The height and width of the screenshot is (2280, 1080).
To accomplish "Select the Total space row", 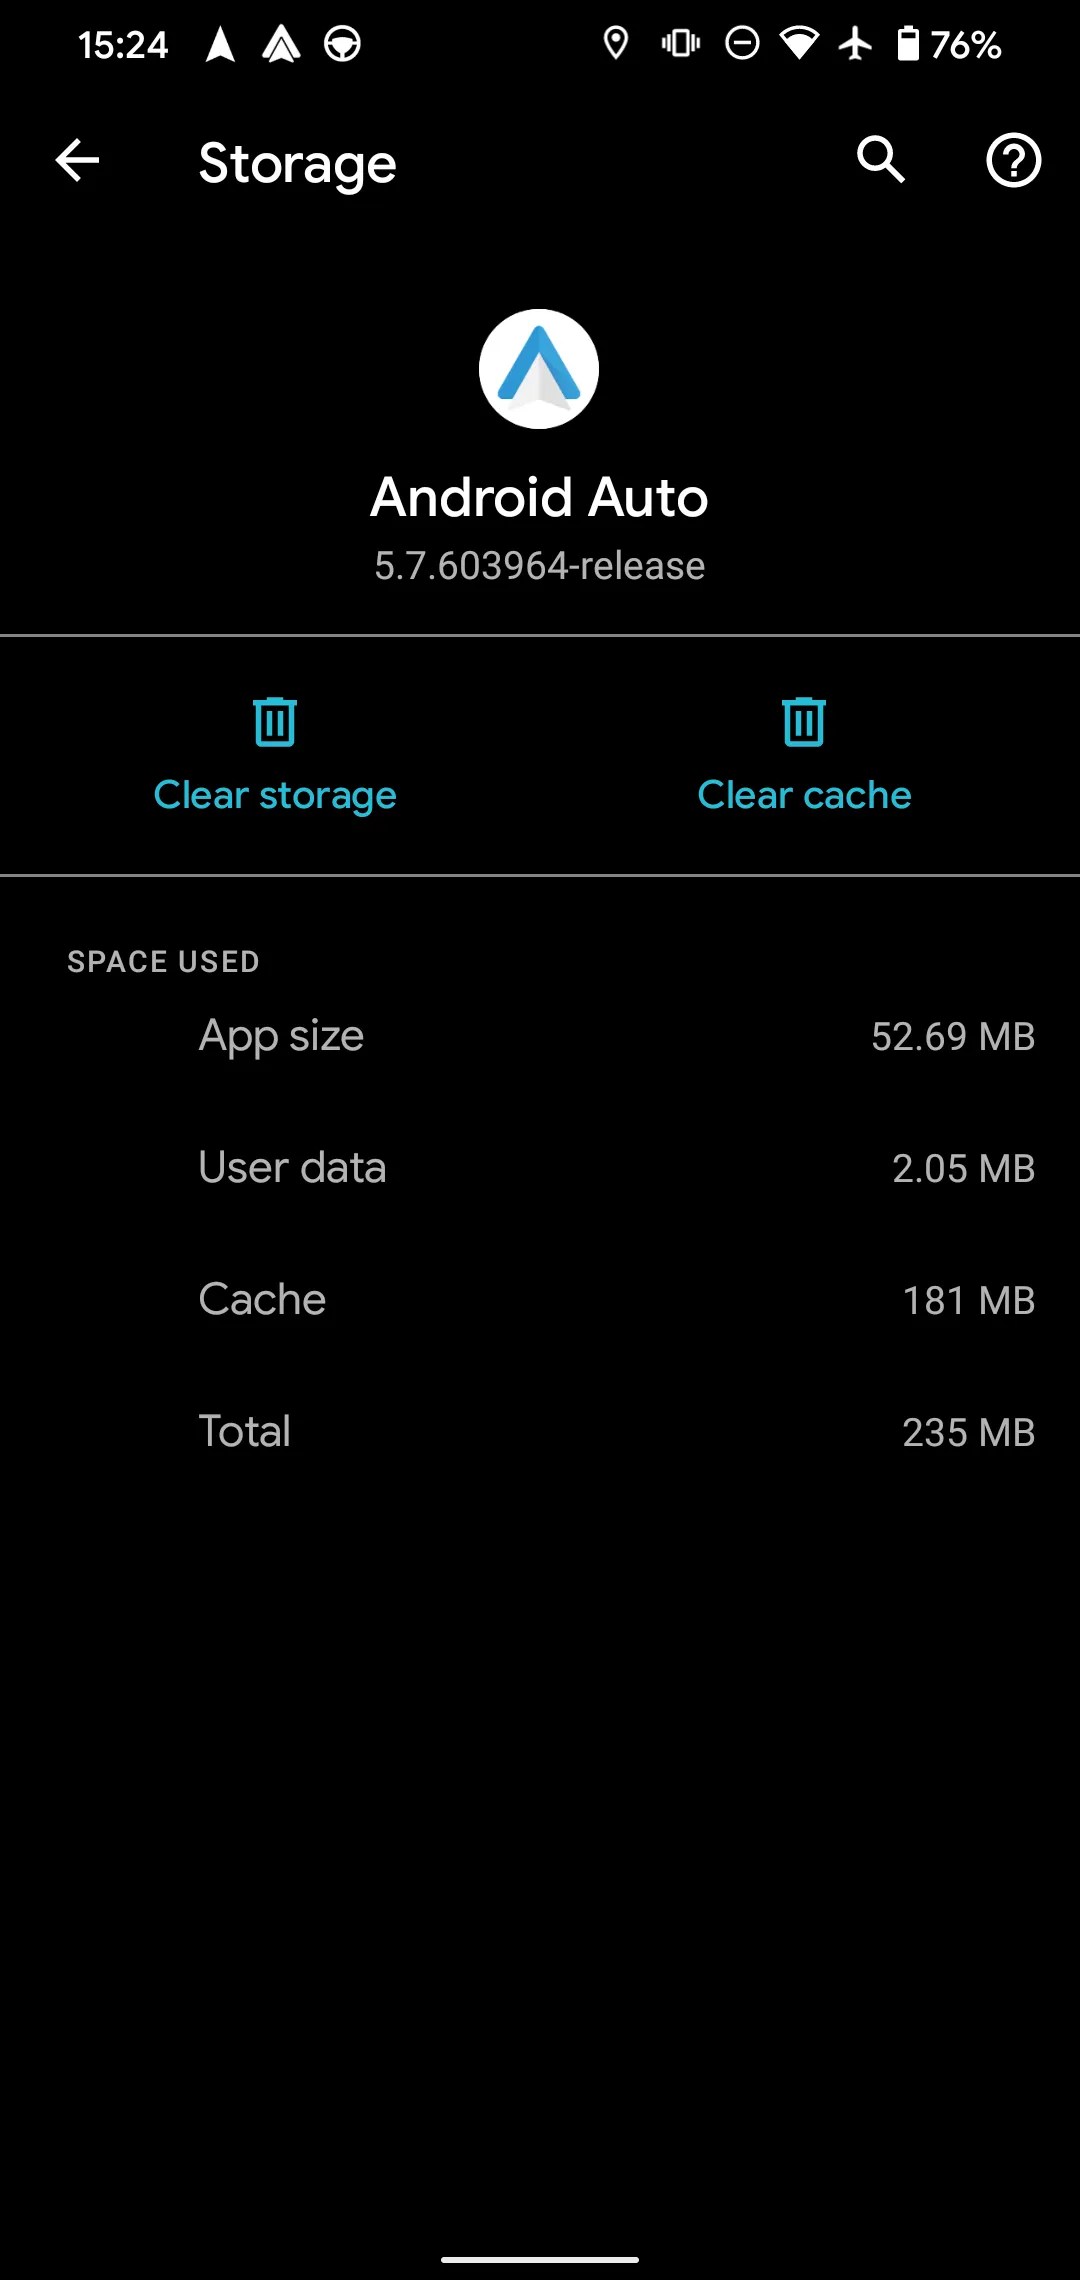I will click(540, 1432).
